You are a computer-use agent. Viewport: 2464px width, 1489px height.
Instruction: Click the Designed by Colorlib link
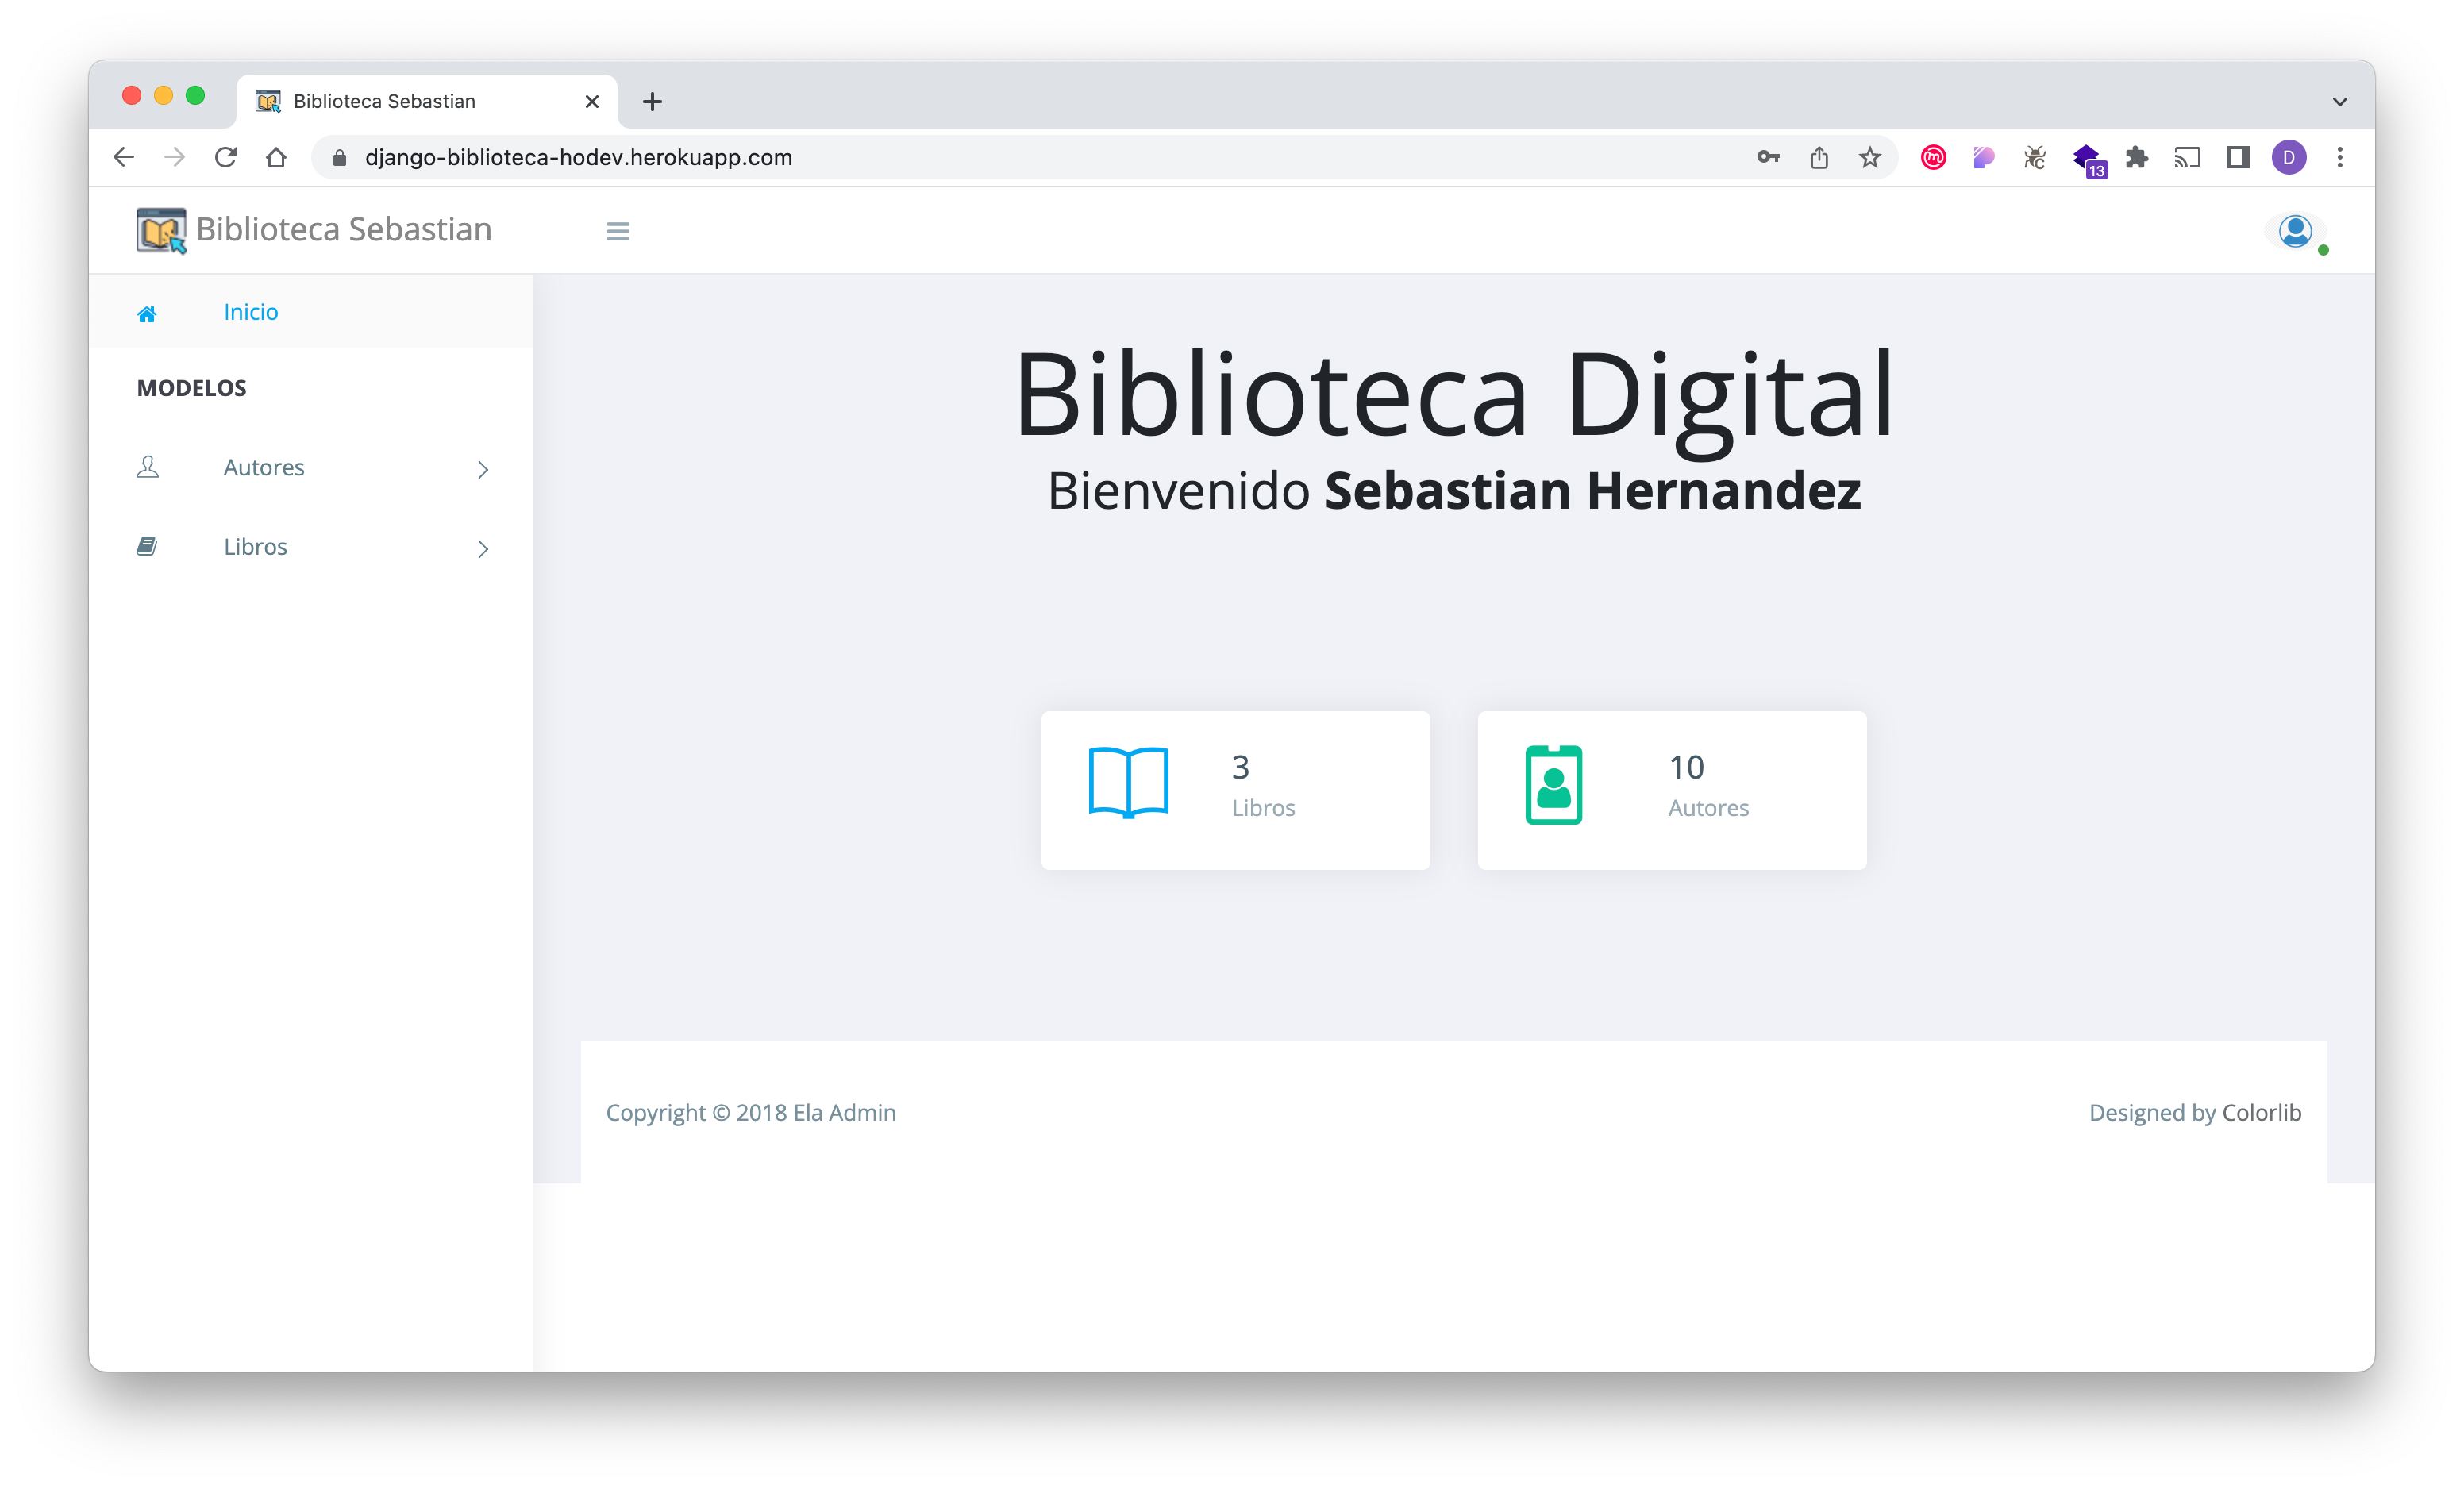point(2195,1112)
